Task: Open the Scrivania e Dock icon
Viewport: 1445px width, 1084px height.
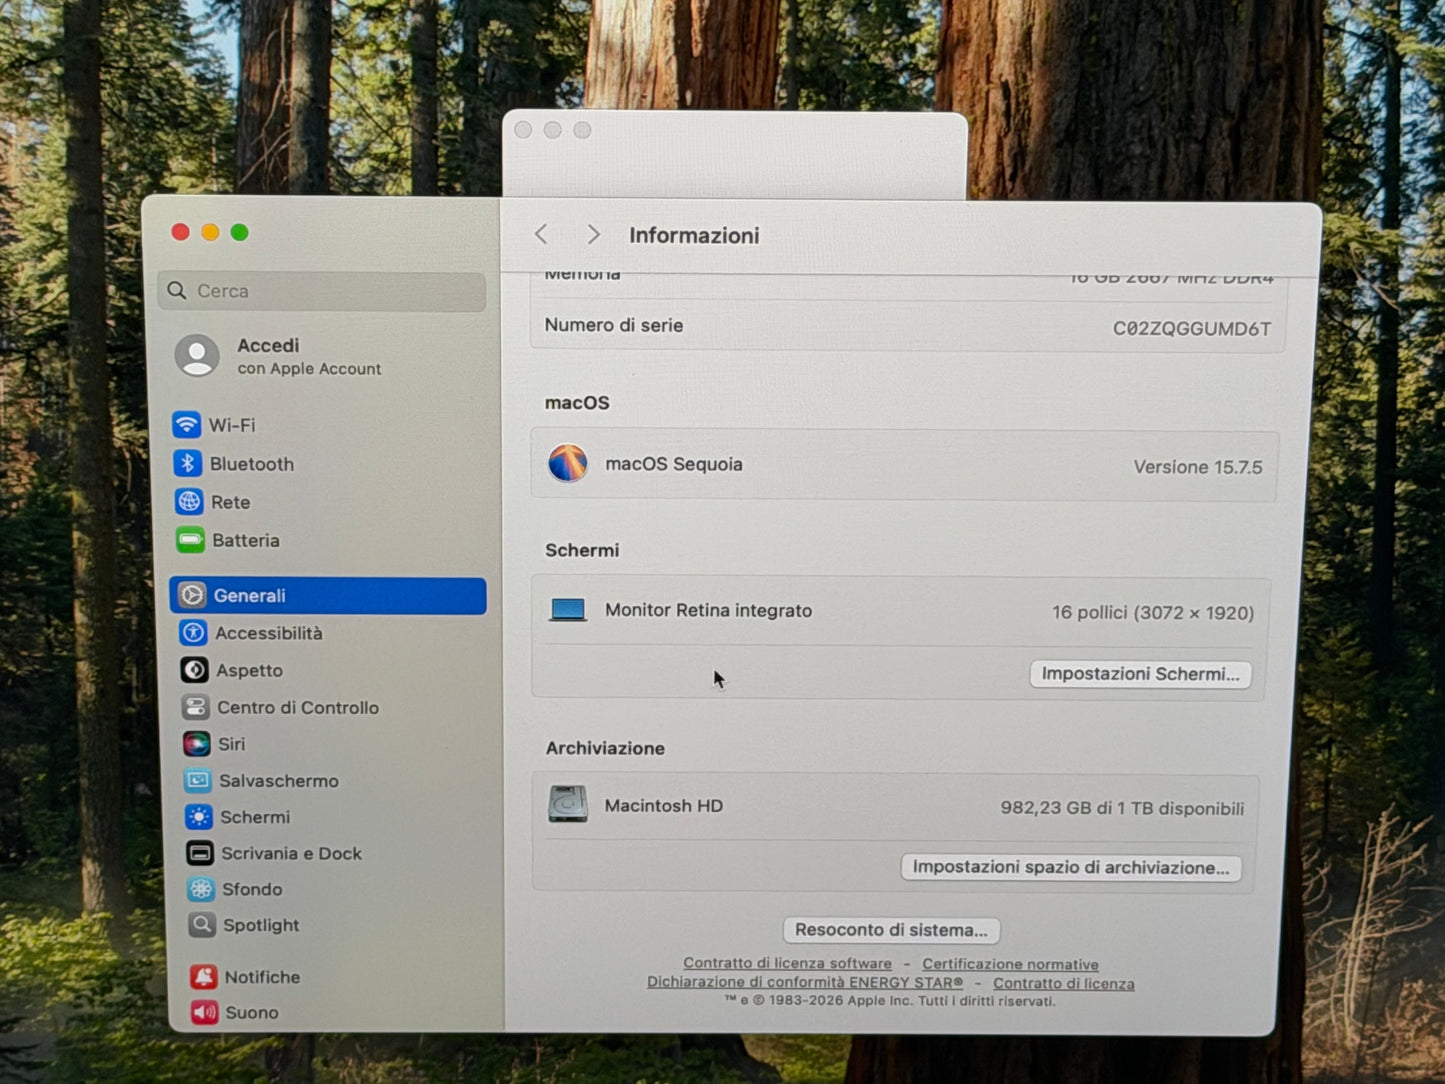Action: (x=200, y=853)
